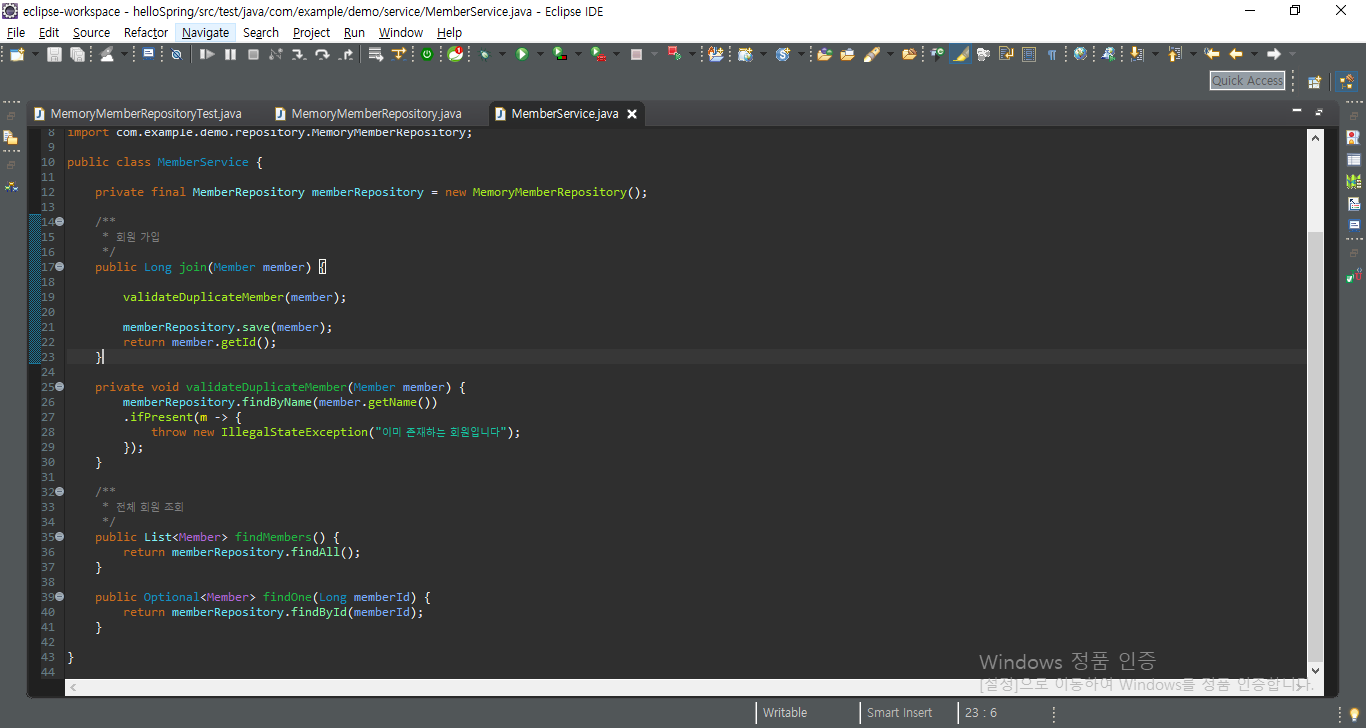Click the Drop to Frame icon

[x=375, y=54]
